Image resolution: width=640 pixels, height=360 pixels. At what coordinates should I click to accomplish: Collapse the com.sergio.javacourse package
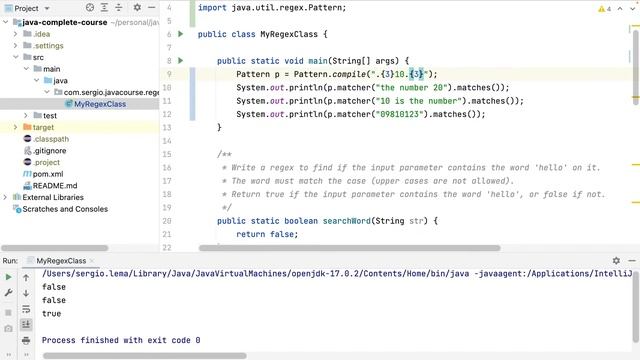pyautogui.click(x=47, y=92)
